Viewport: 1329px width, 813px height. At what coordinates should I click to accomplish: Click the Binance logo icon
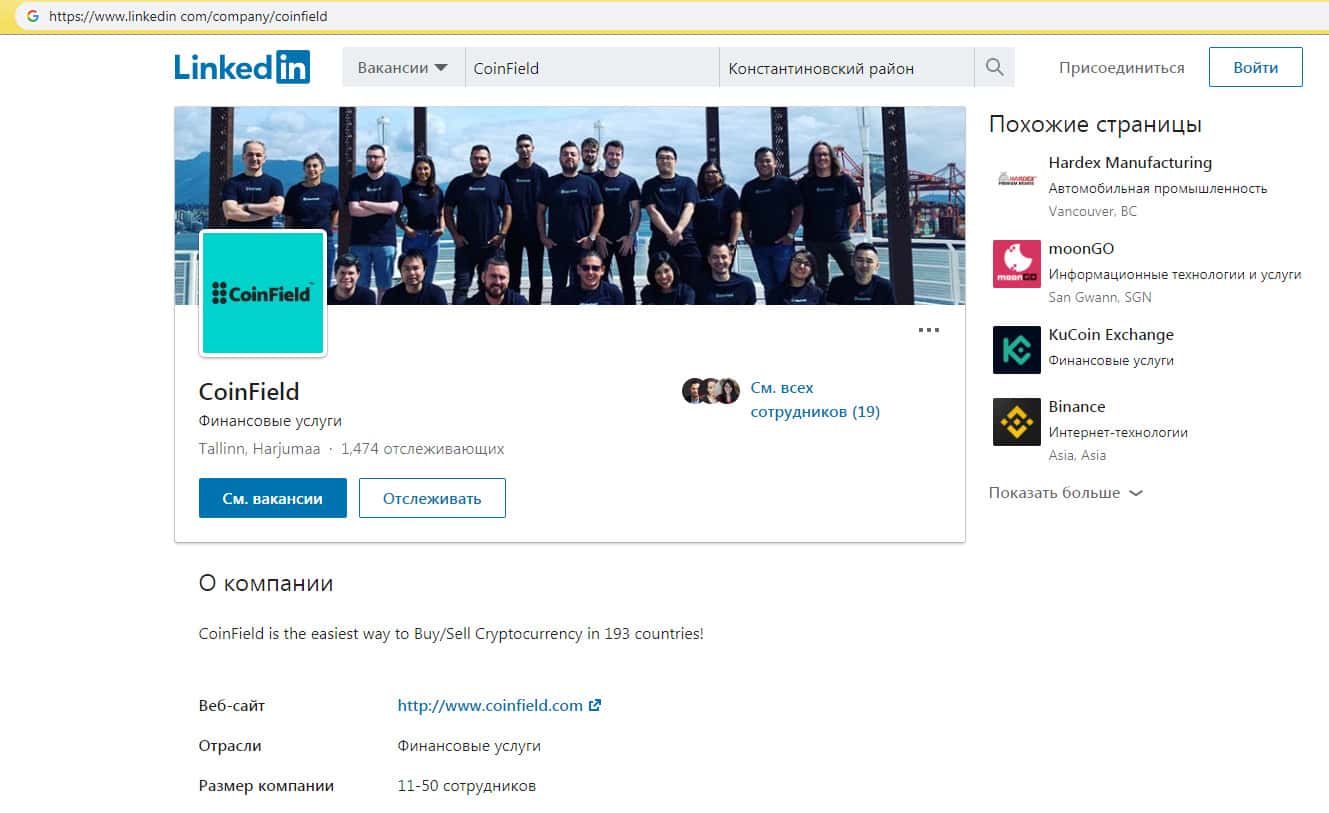[x=1017, y=422]
